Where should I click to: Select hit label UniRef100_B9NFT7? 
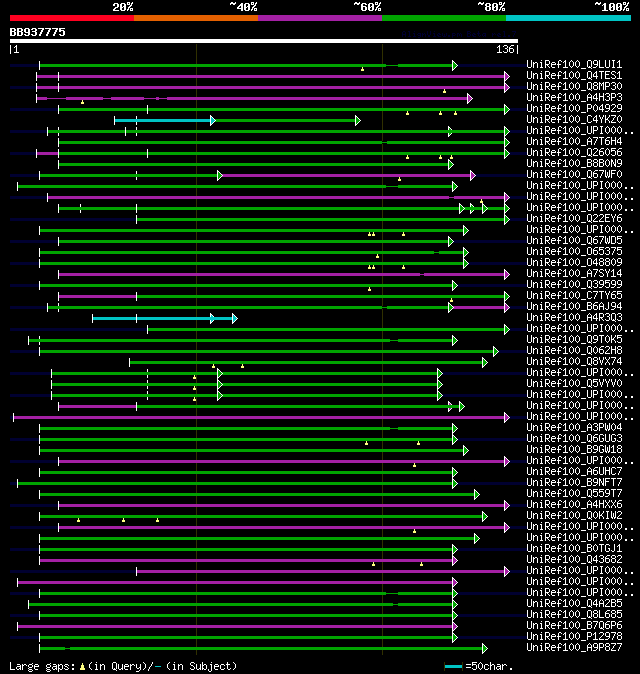(x=574, y=483)
